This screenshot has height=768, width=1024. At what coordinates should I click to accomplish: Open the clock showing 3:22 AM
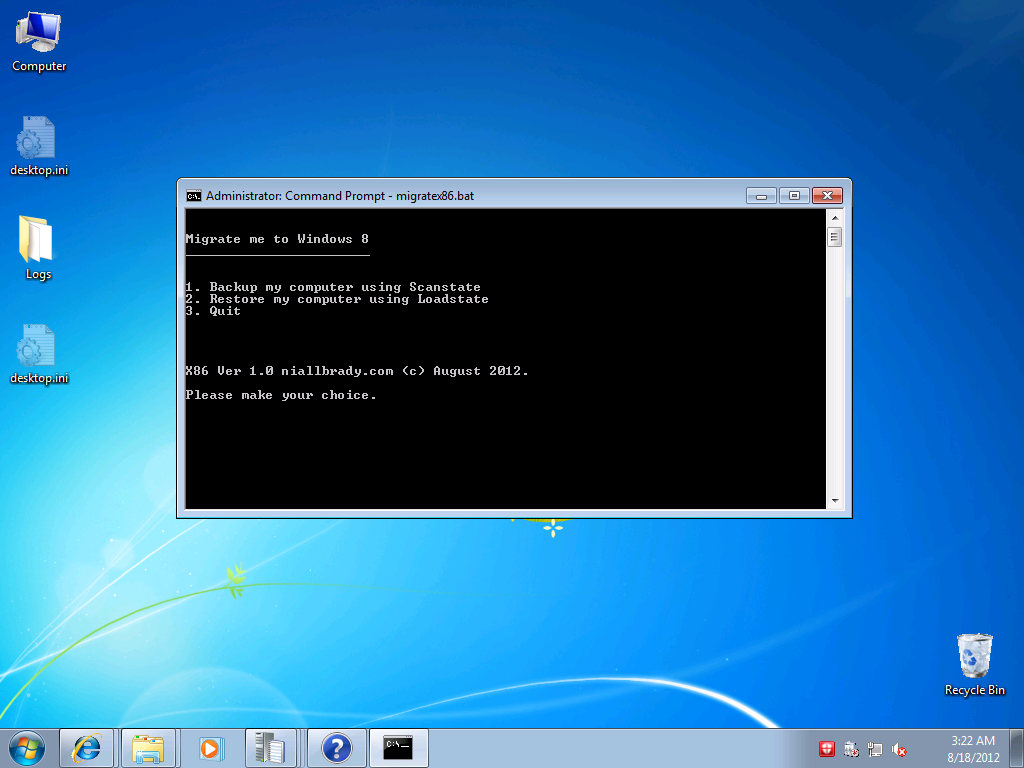tap(973, 749)
